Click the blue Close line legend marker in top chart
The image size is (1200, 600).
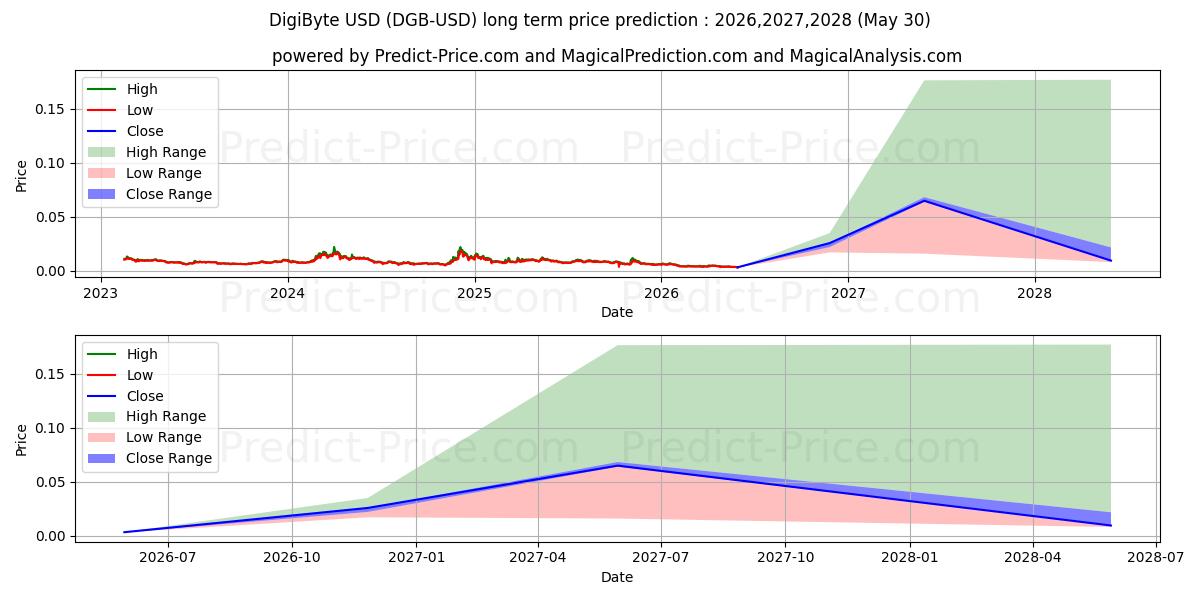tap(103, 131)
